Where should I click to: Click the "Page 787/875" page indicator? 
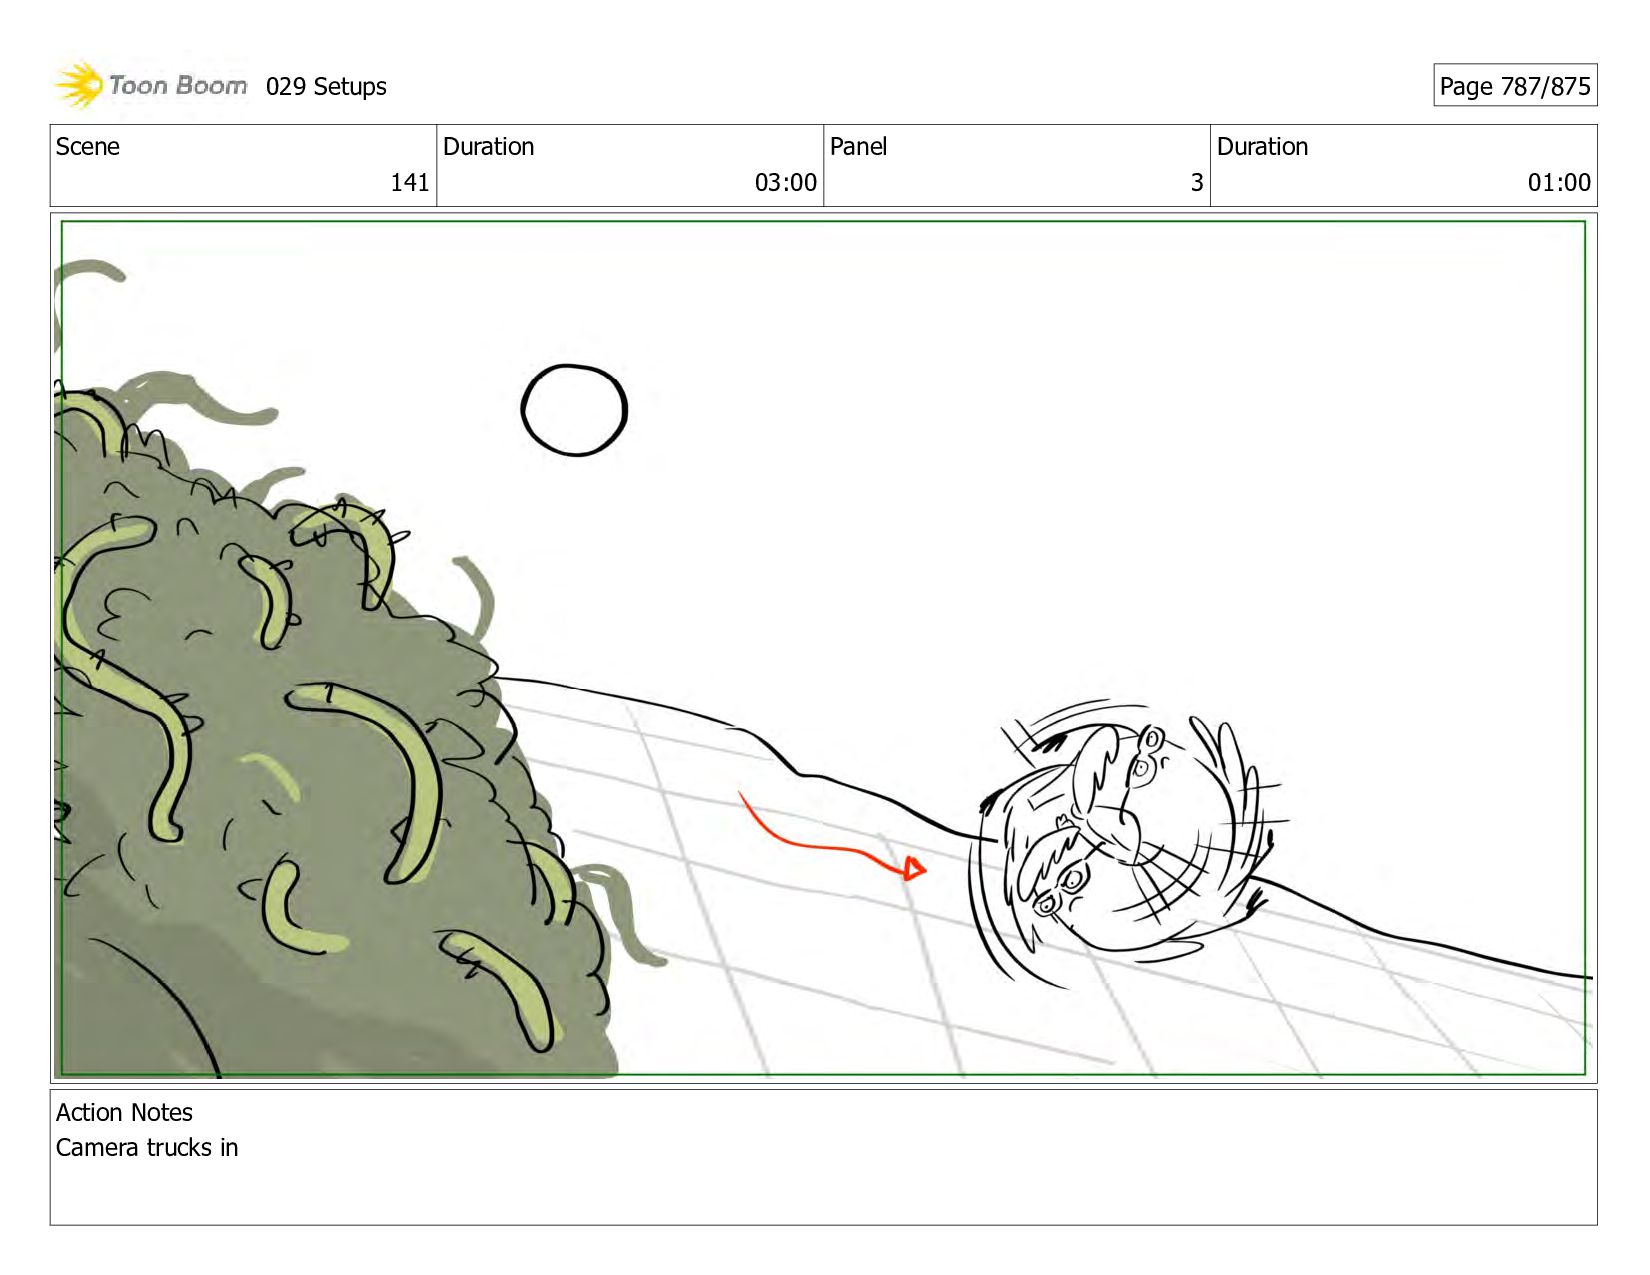(1515, 86)
